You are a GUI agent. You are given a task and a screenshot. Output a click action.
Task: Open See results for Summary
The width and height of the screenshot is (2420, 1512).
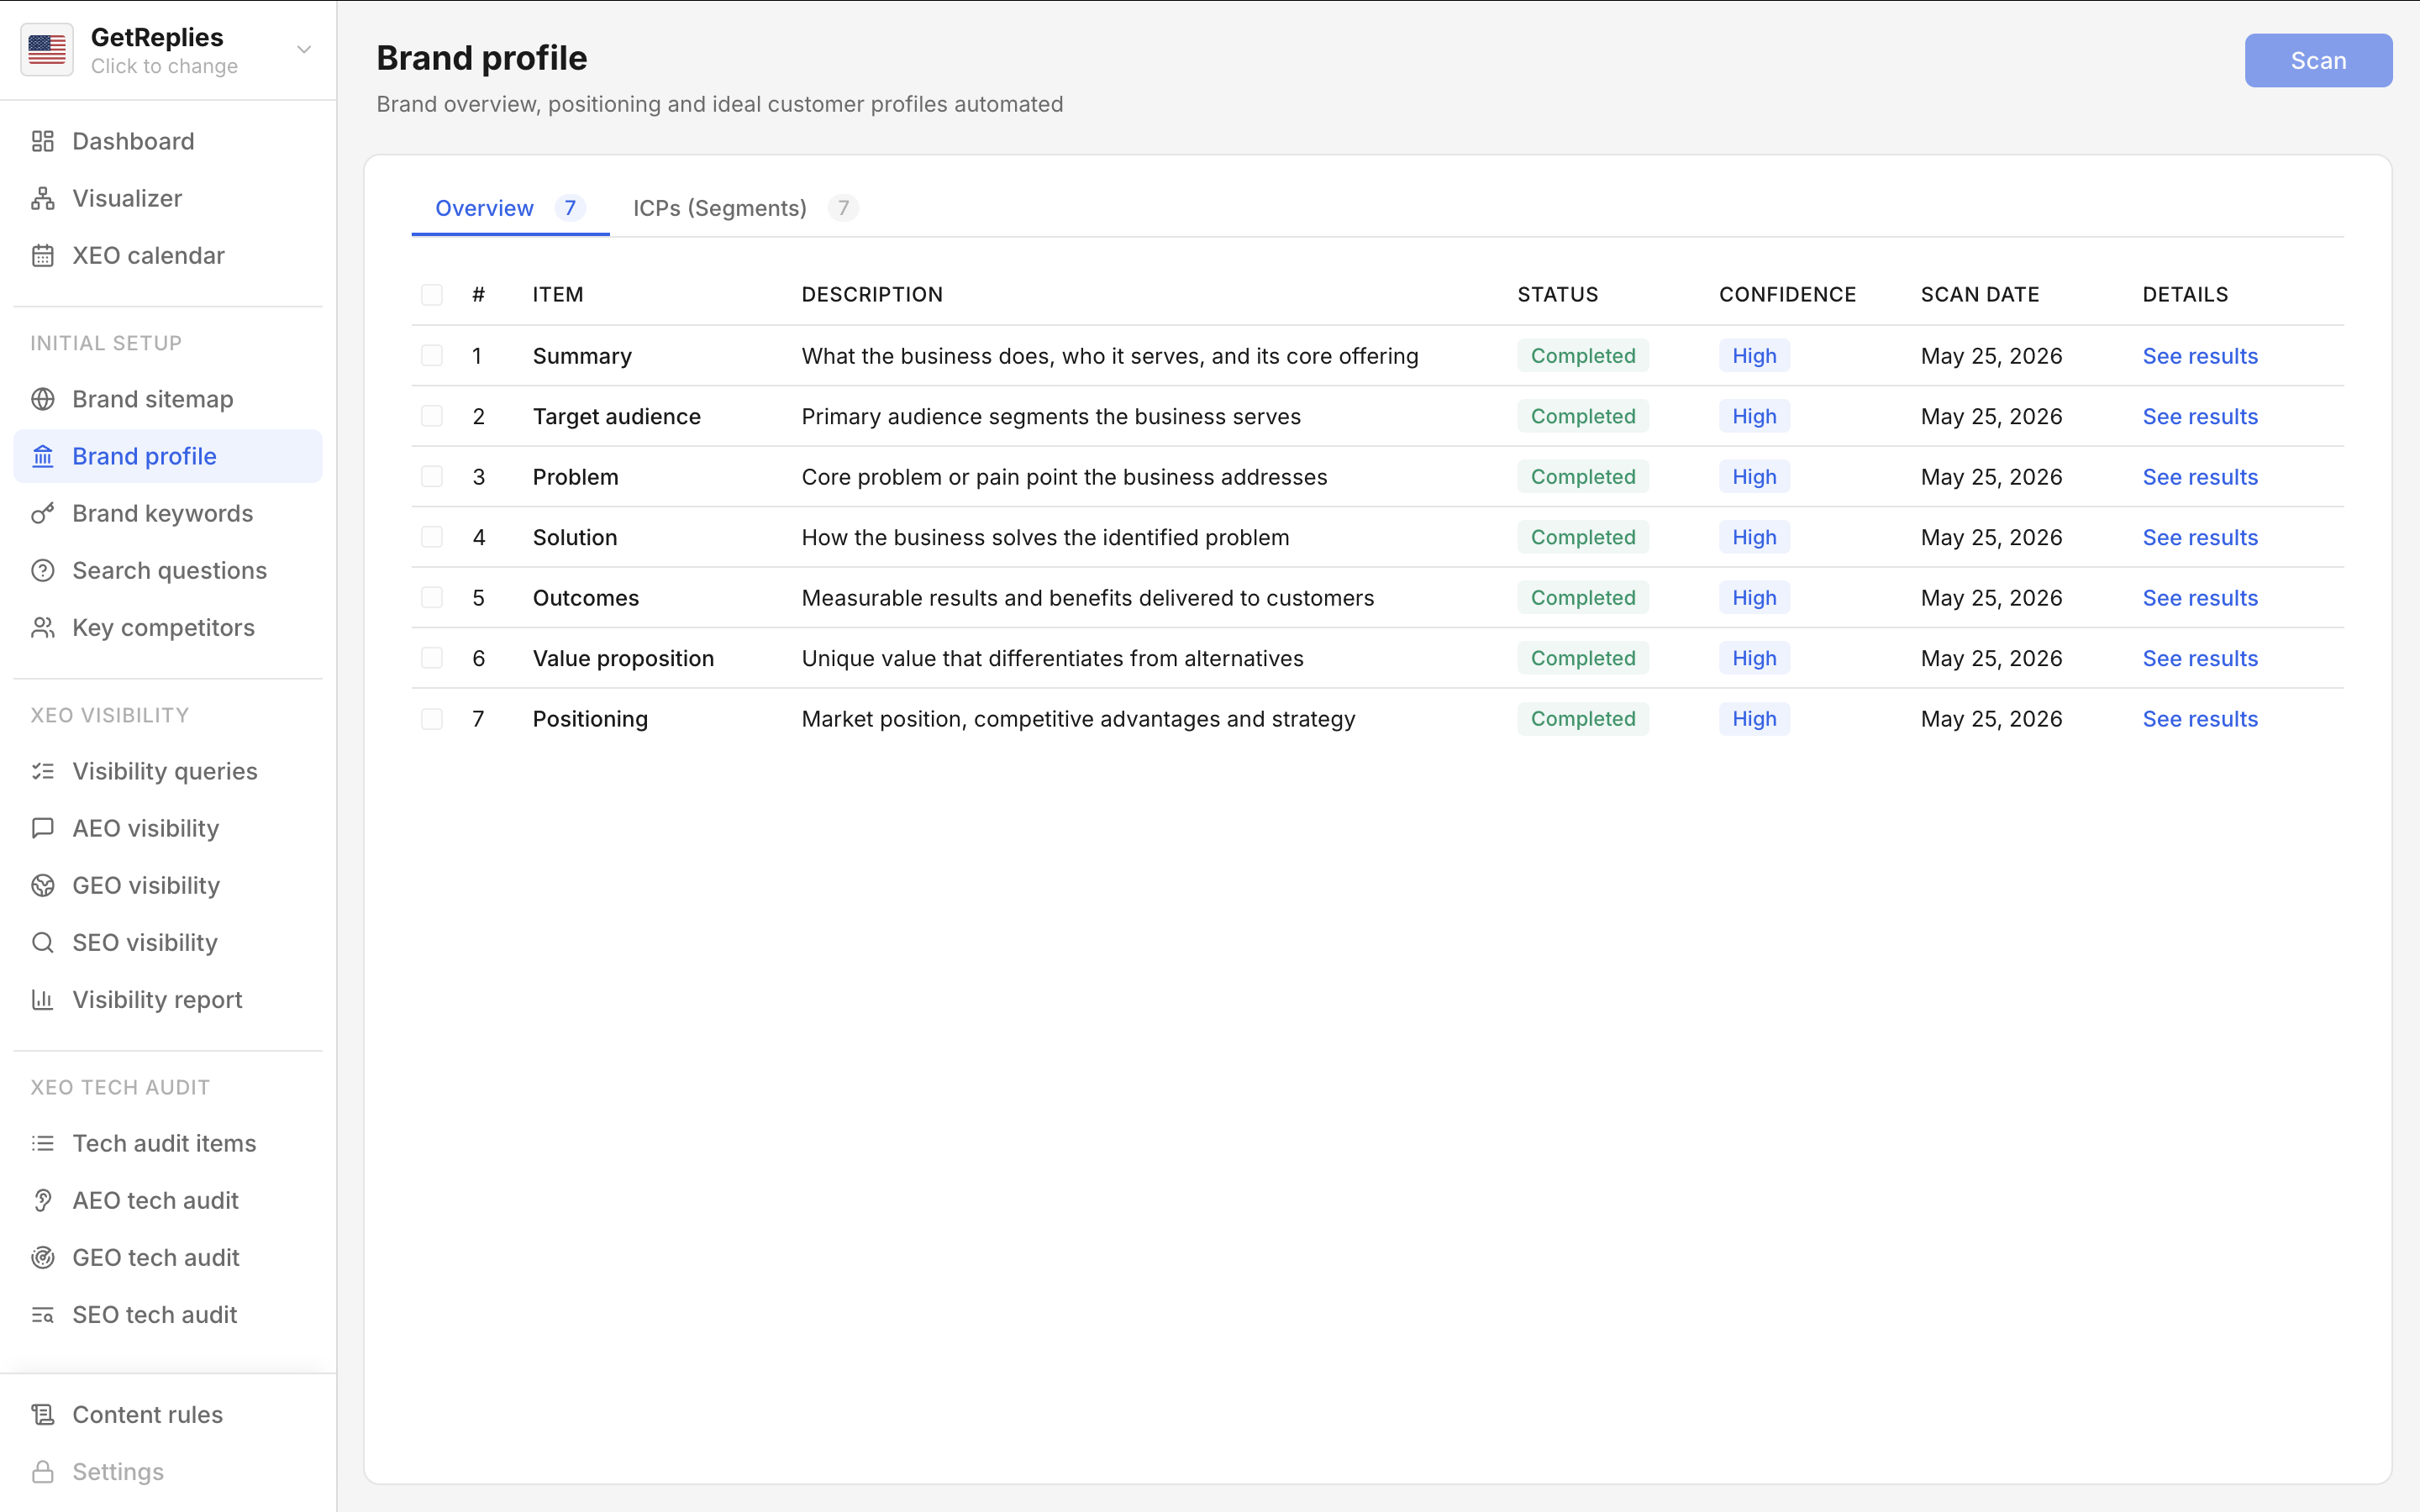(2200, 356)
